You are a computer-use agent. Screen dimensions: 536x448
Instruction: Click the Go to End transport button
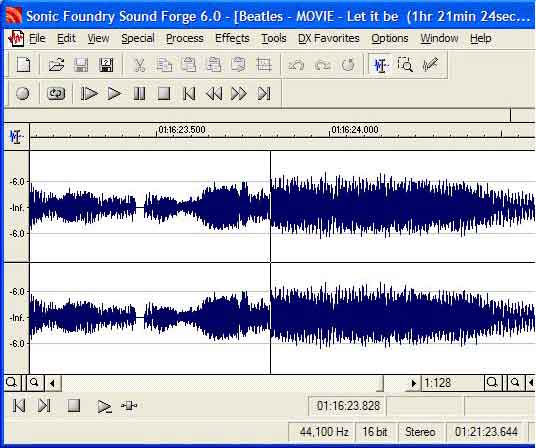click(x=264, y=93)
